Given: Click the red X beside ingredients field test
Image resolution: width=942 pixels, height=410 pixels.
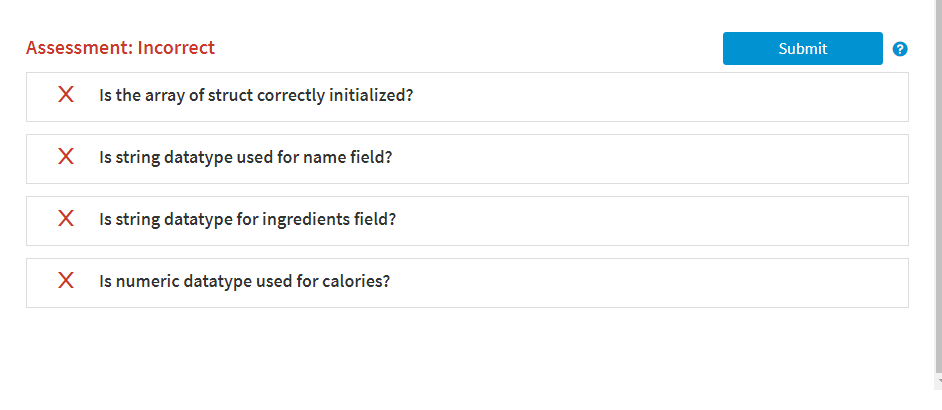Looking at the screenshot, I should pos(66,218).
